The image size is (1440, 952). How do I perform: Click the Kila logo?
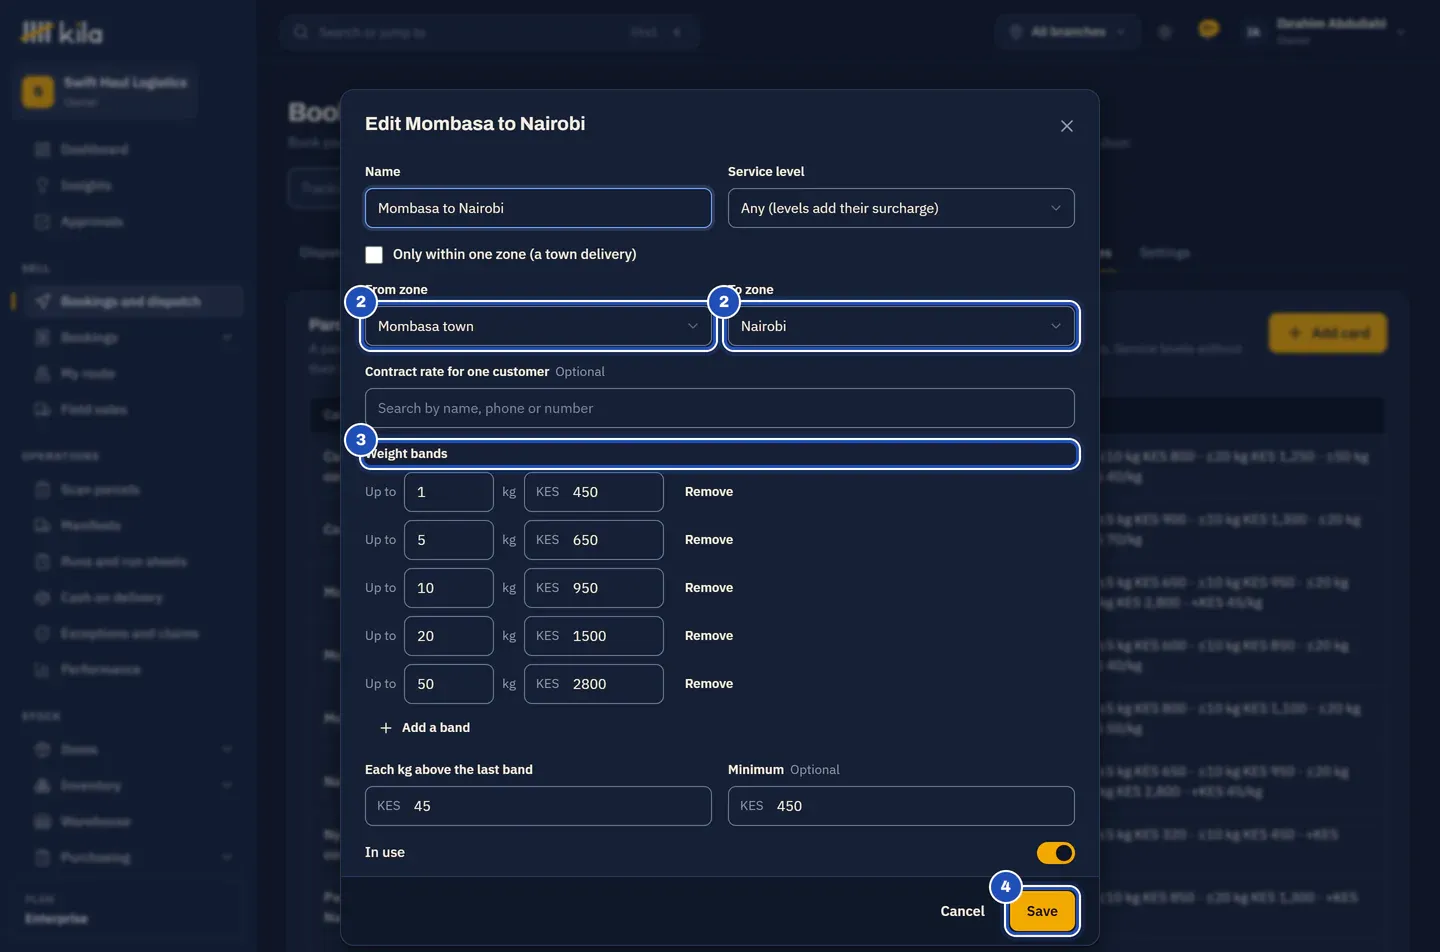[x=62, y=33]
